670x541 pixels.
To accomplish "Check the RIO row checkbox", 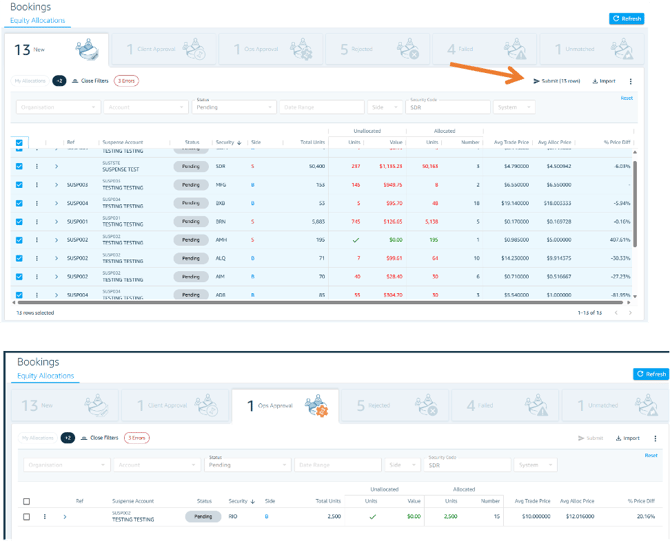I will click(x=26, y=516).
